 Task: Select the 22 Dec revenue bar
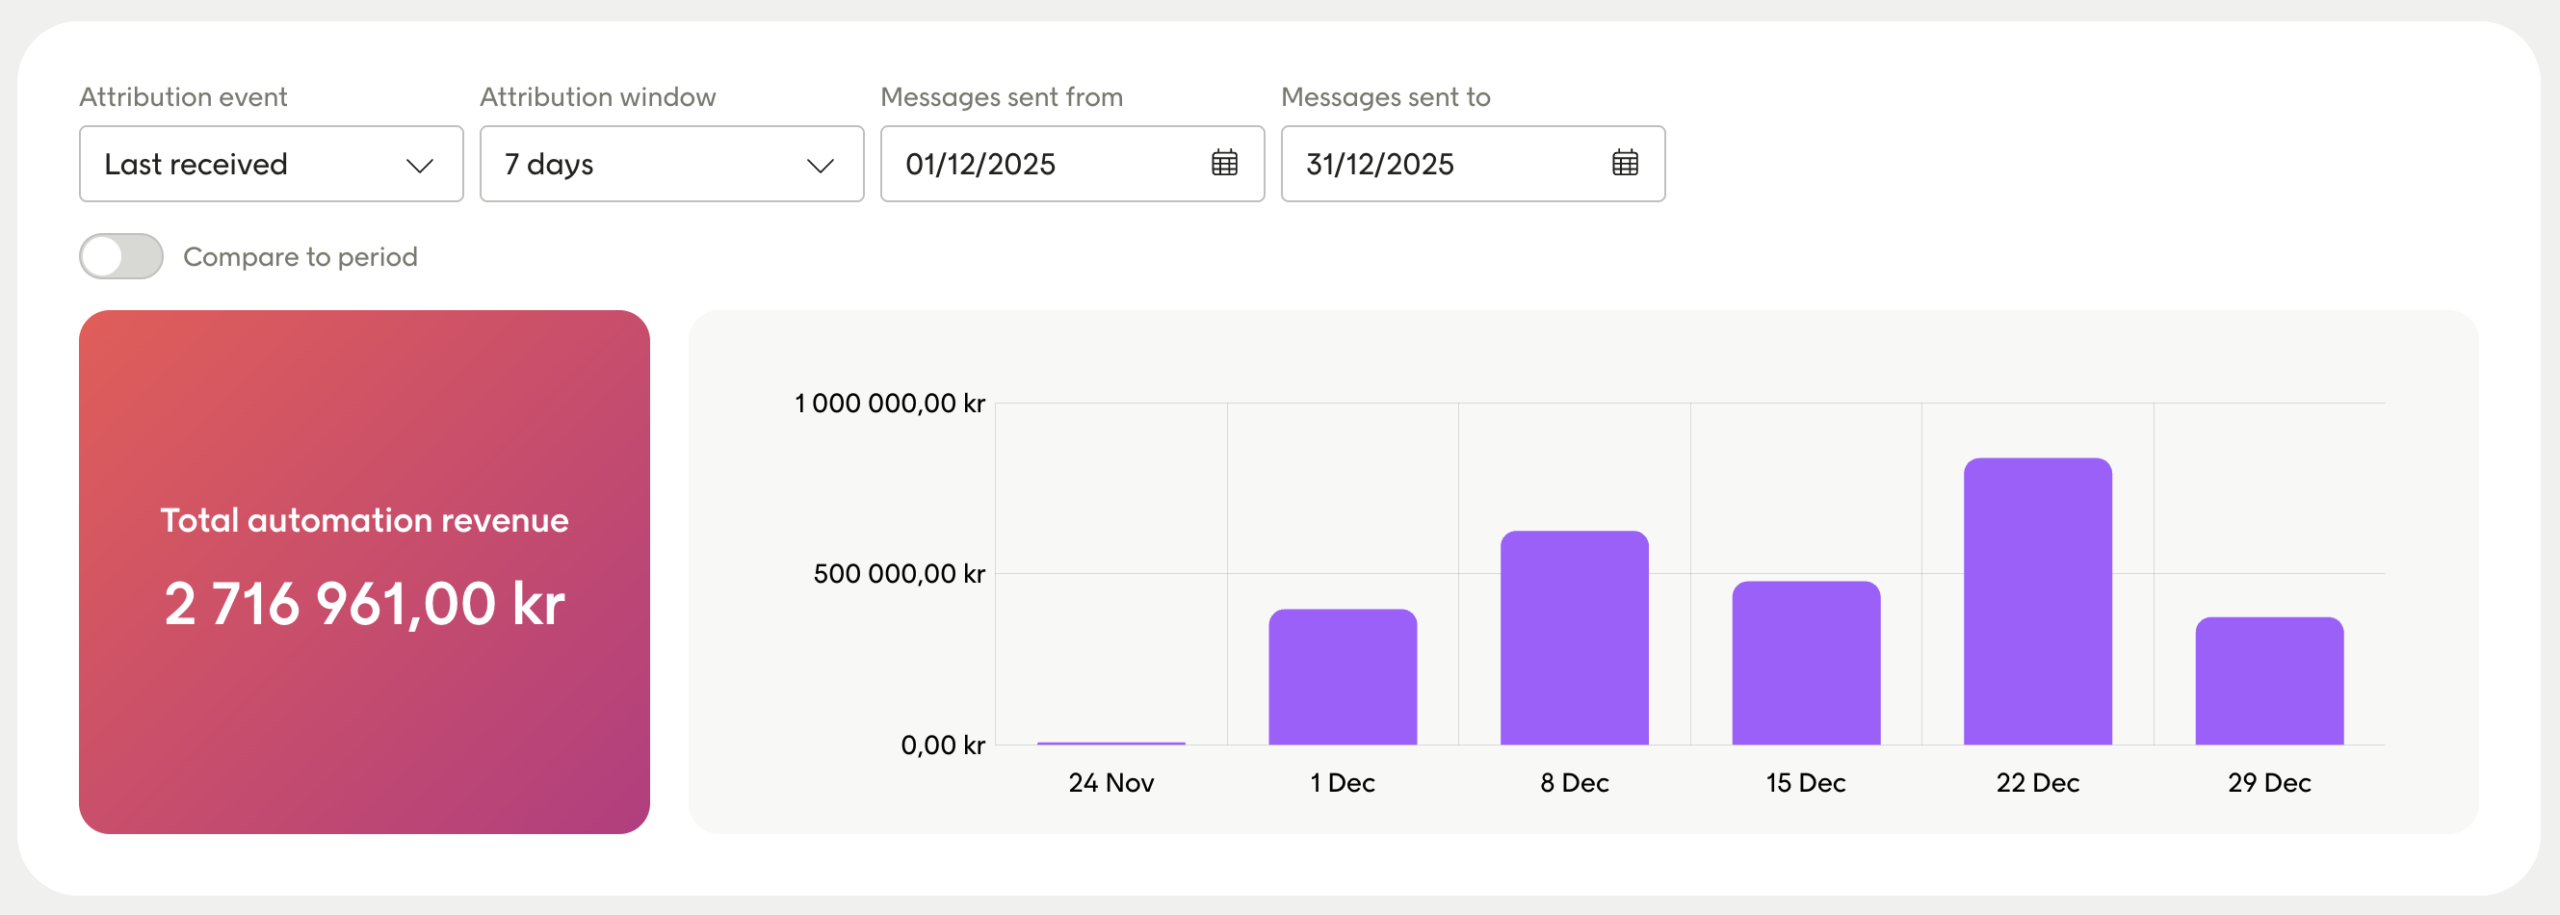2037,602
